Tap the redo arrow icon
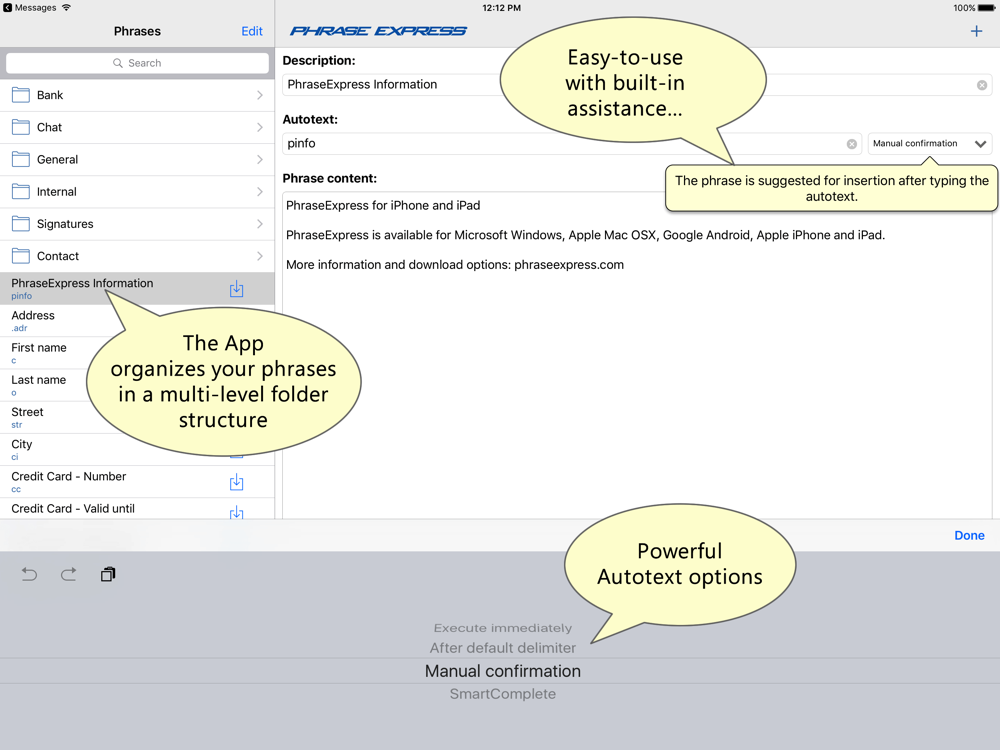Image resolution: width=1000 pixels, height=750 pixels. coord(68,575)
